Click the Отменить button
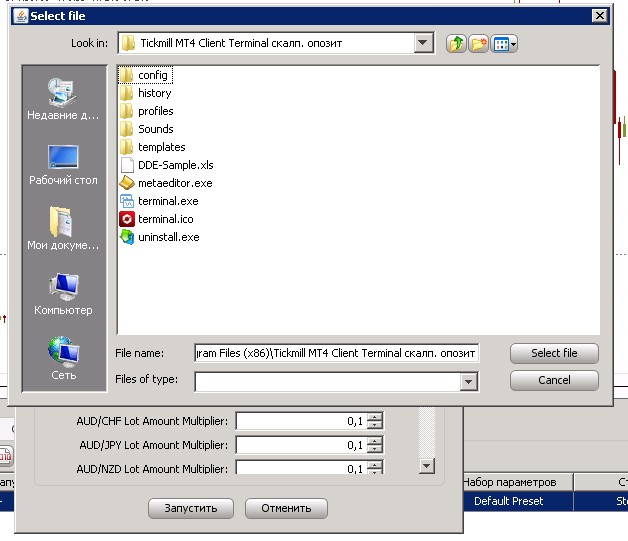The height and width of the screenshot is (541, 628). coord(286,508)
